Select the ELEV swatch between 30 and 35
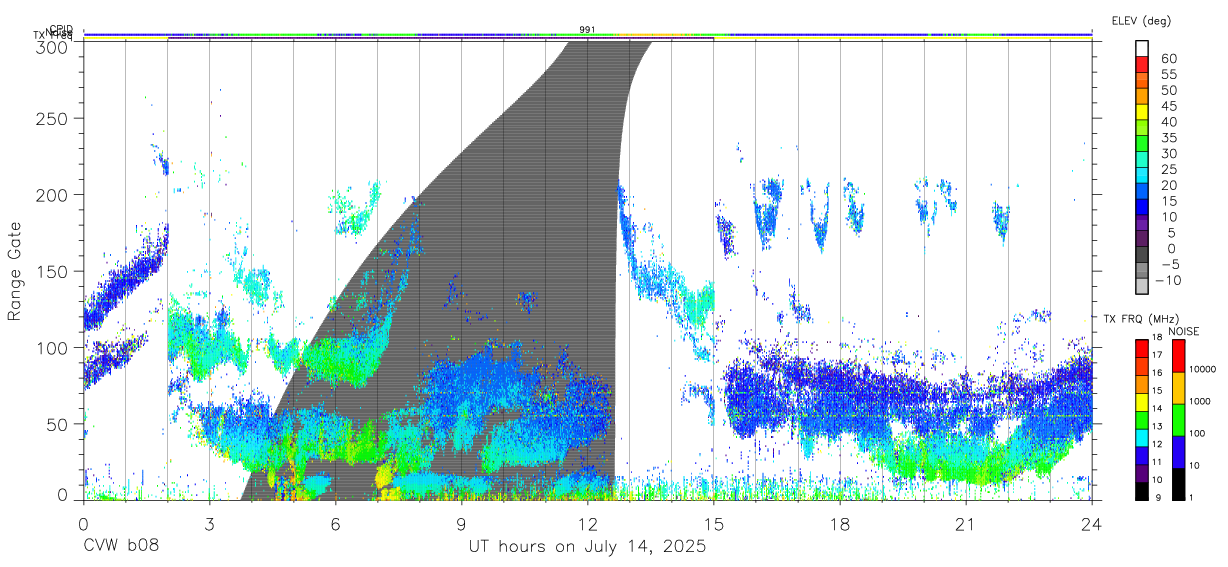The width and height of the screenshot is (1228, 567). tap(1142, 144)
